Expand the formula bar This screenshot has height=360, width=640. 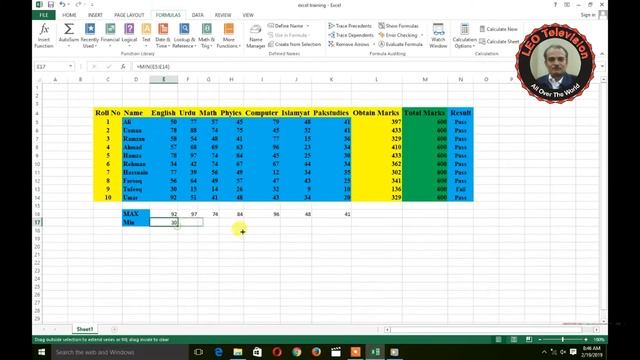(x=602, y=67)
